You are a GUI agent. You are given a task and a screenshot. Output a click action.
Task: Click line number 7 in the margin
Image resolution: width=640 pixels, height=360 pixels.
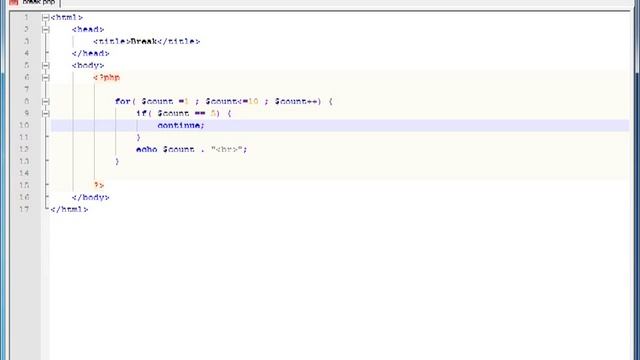point(27,89)
